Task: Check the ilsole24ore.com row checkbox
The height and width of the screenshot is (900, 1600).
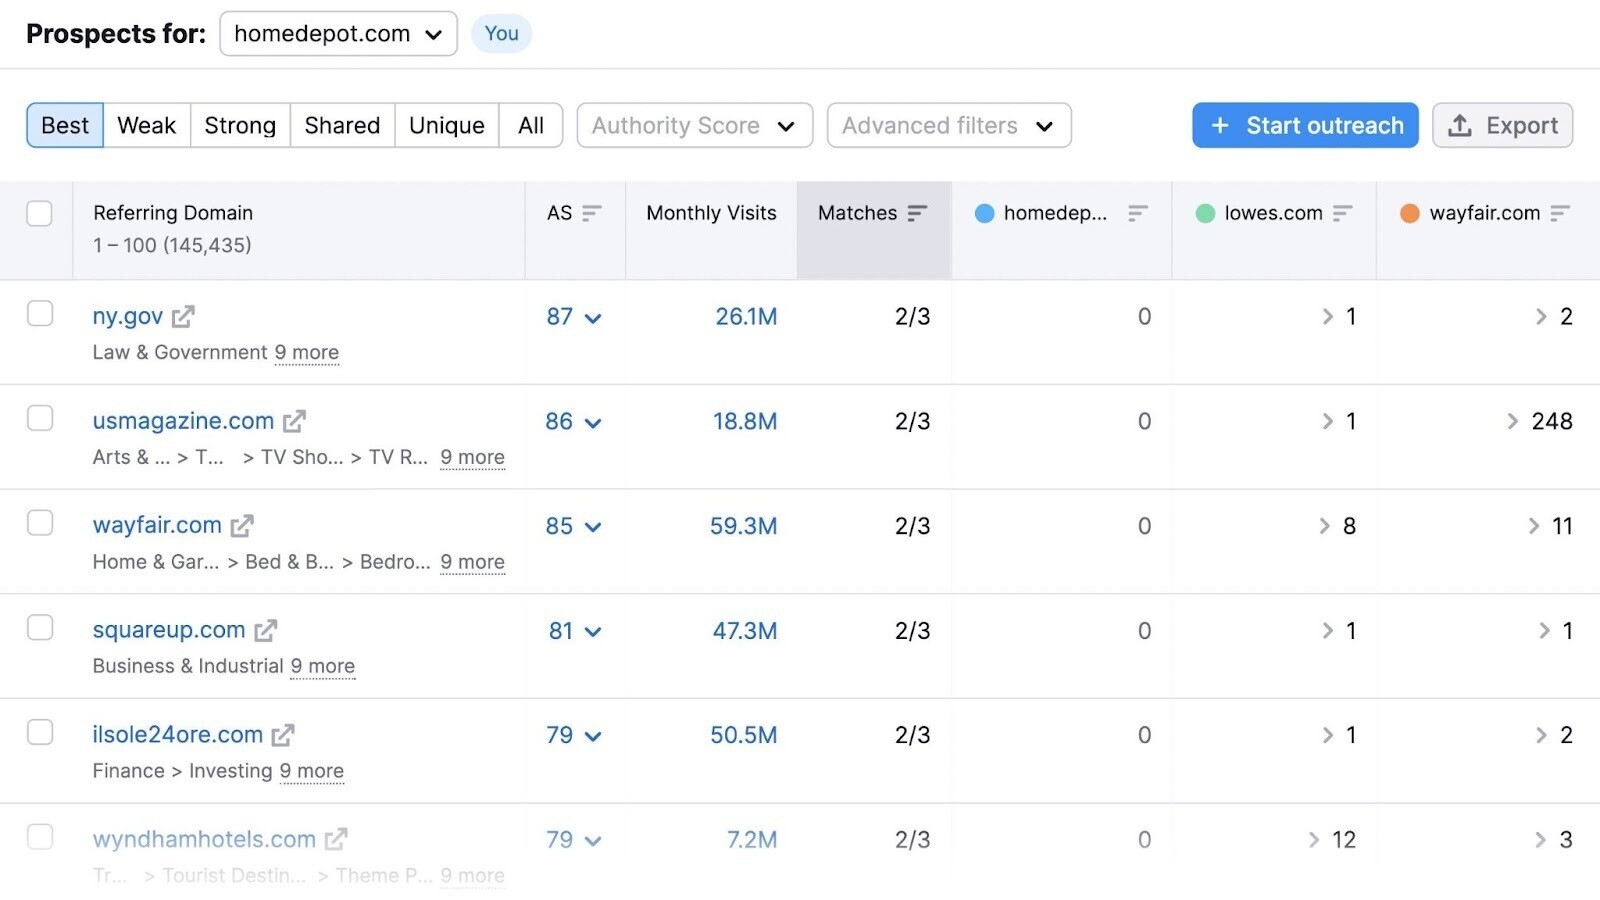Action: (x=40, y=732)
